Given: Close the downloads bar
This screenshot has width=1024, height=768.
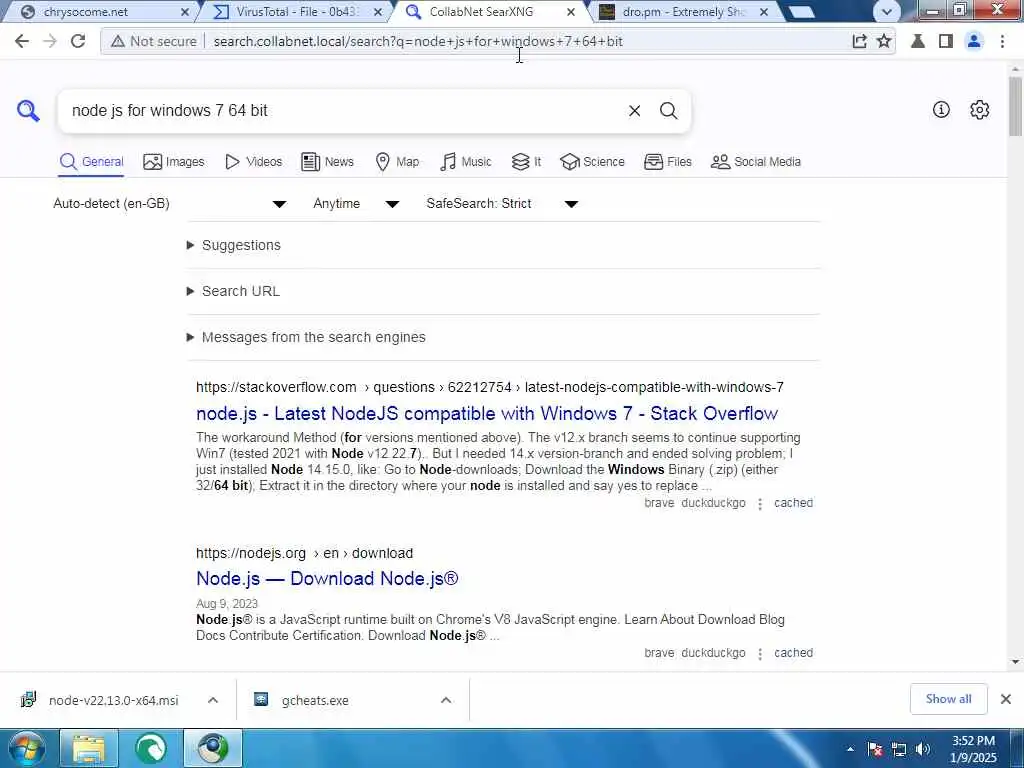Looking at the screenshot, I should (x=1006, y=699).
